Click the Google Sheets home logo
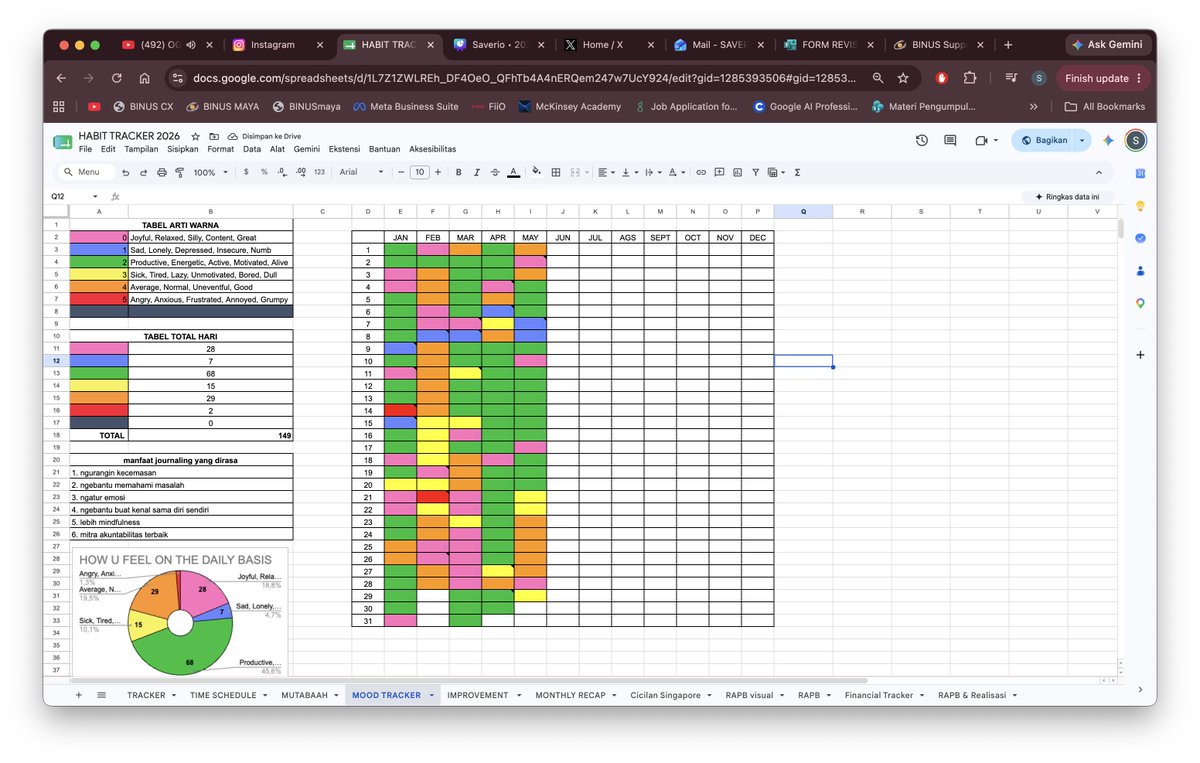Image resolution: width=1200 pixels, height=763 pixels. 63,142
